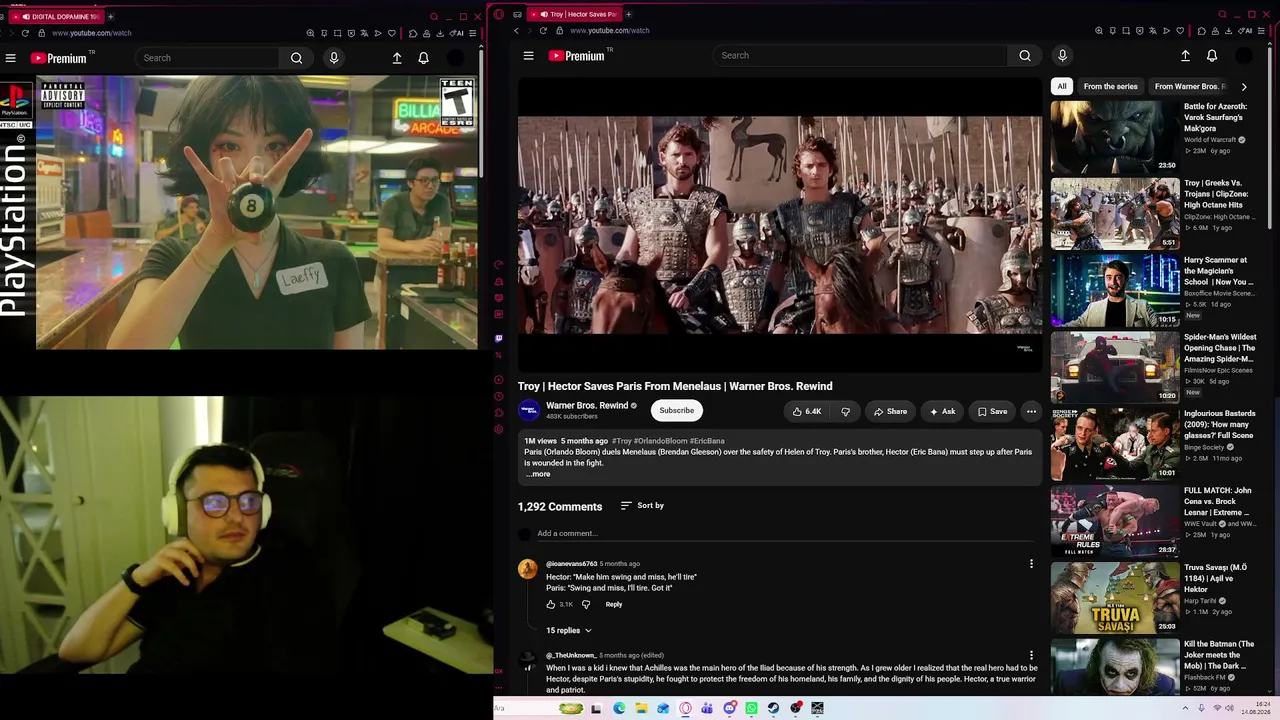Image resolution: width=1280 pixels, height=720 pixels.
Task: Like the ioanevans6763 comment
Action: coord(550,604)
